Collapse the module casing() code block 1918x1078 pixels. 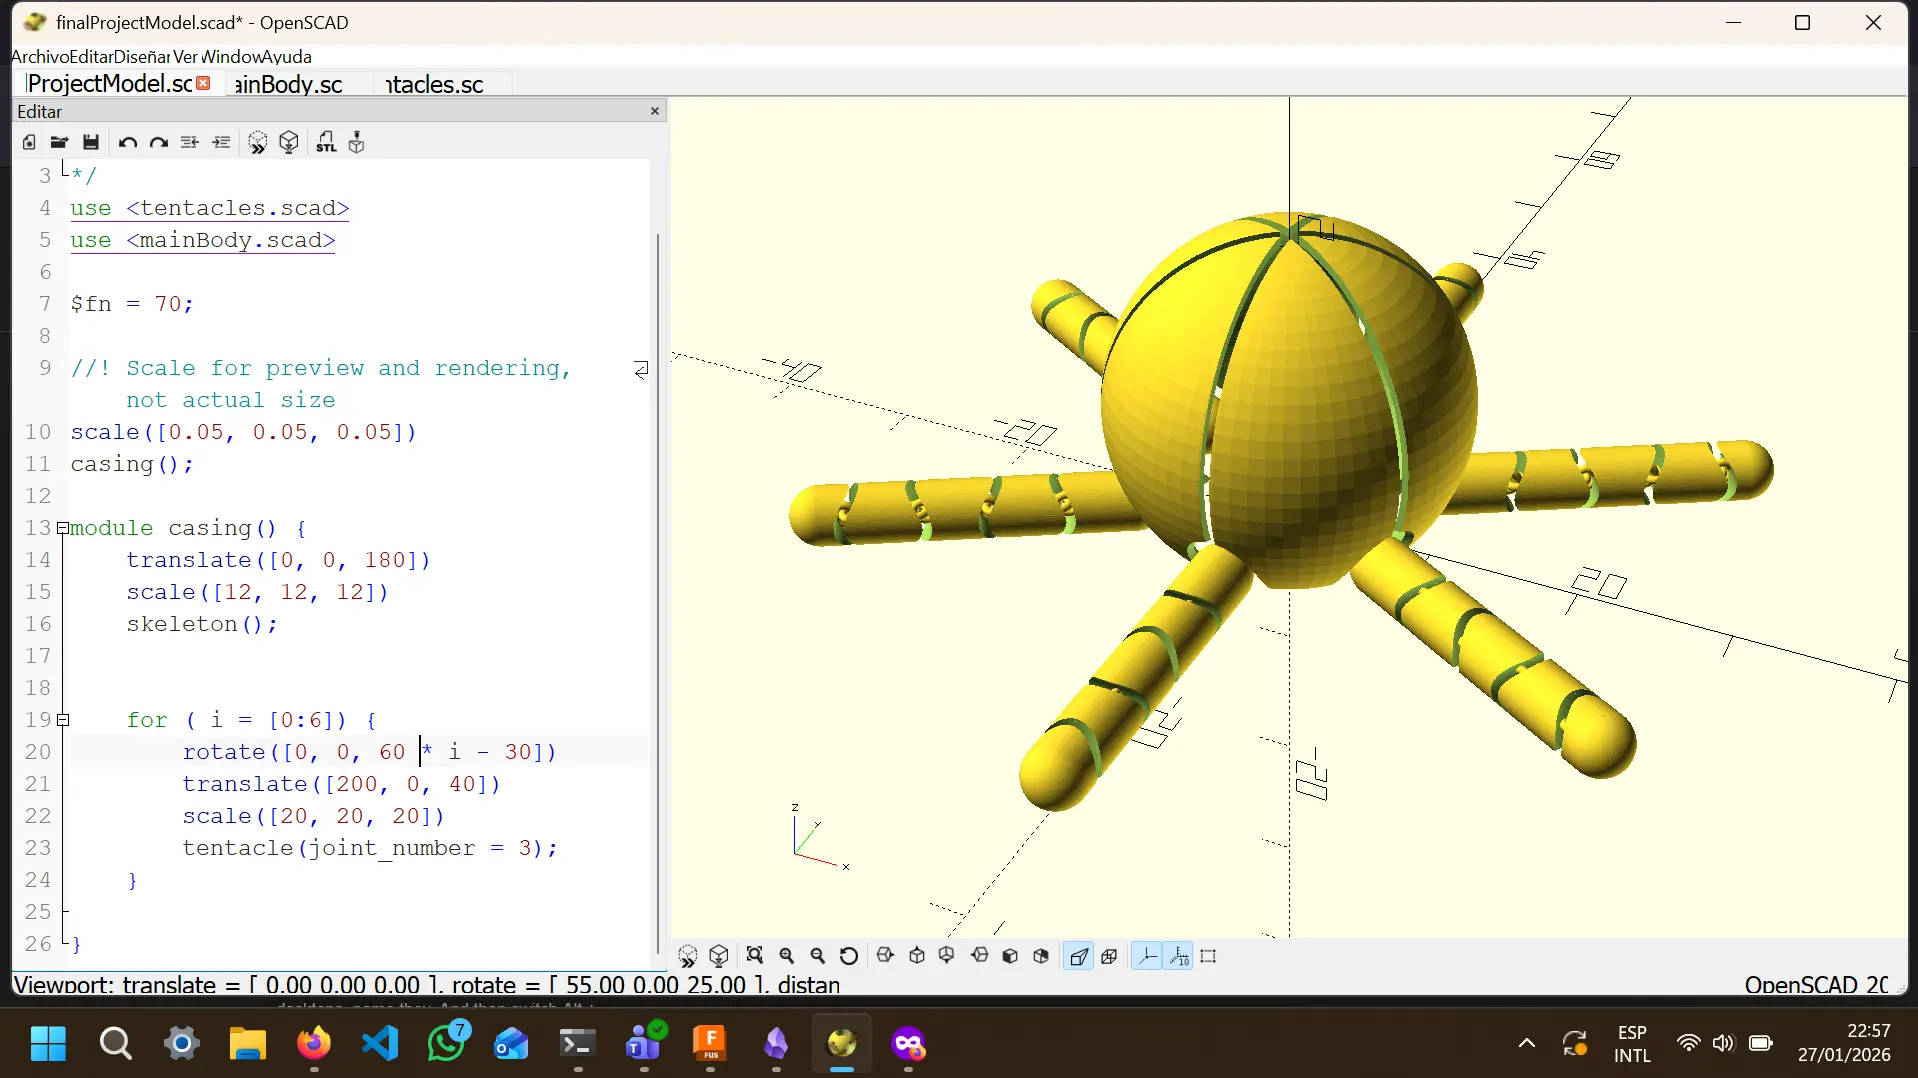[x=63, y=528]
